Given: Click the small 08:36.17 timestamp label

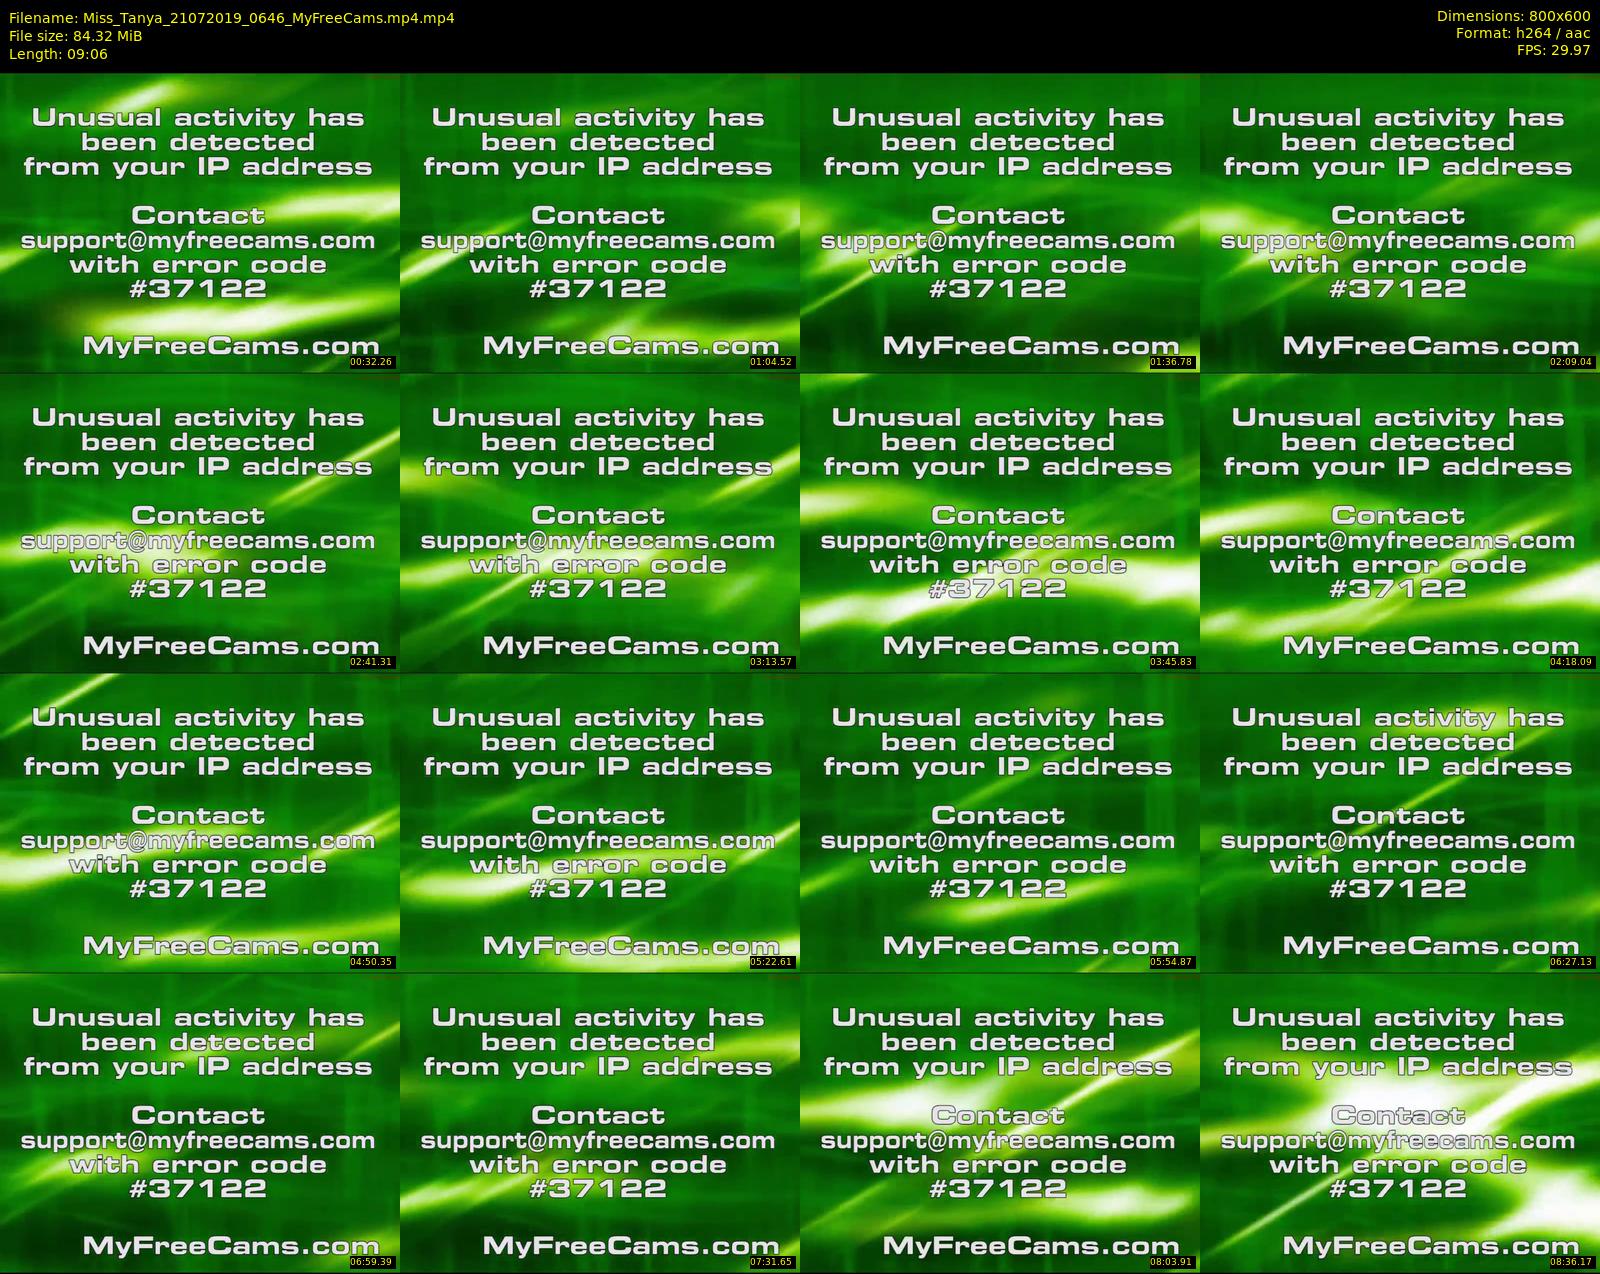Looking at the screenshot, I should [1572, 1262].
